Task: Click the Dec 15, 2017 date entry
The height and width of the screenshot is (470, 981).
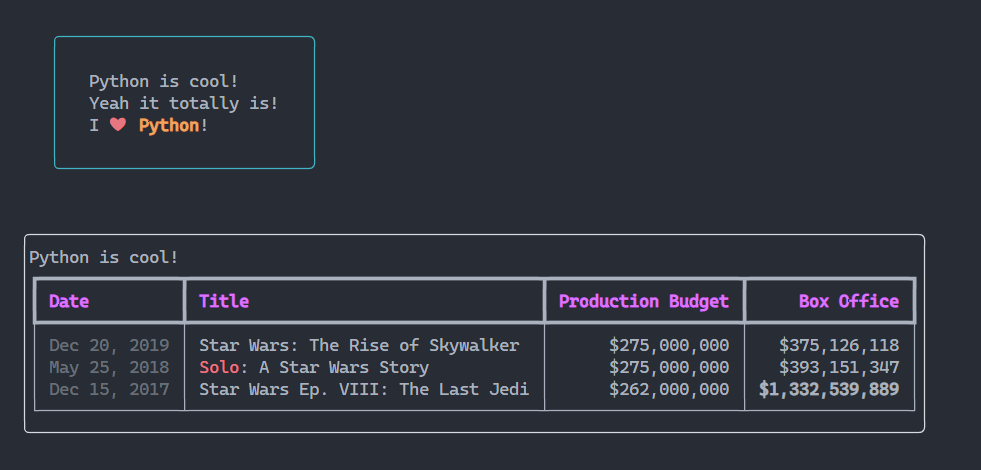Action: pyautogui.click(x=109, y=389)
